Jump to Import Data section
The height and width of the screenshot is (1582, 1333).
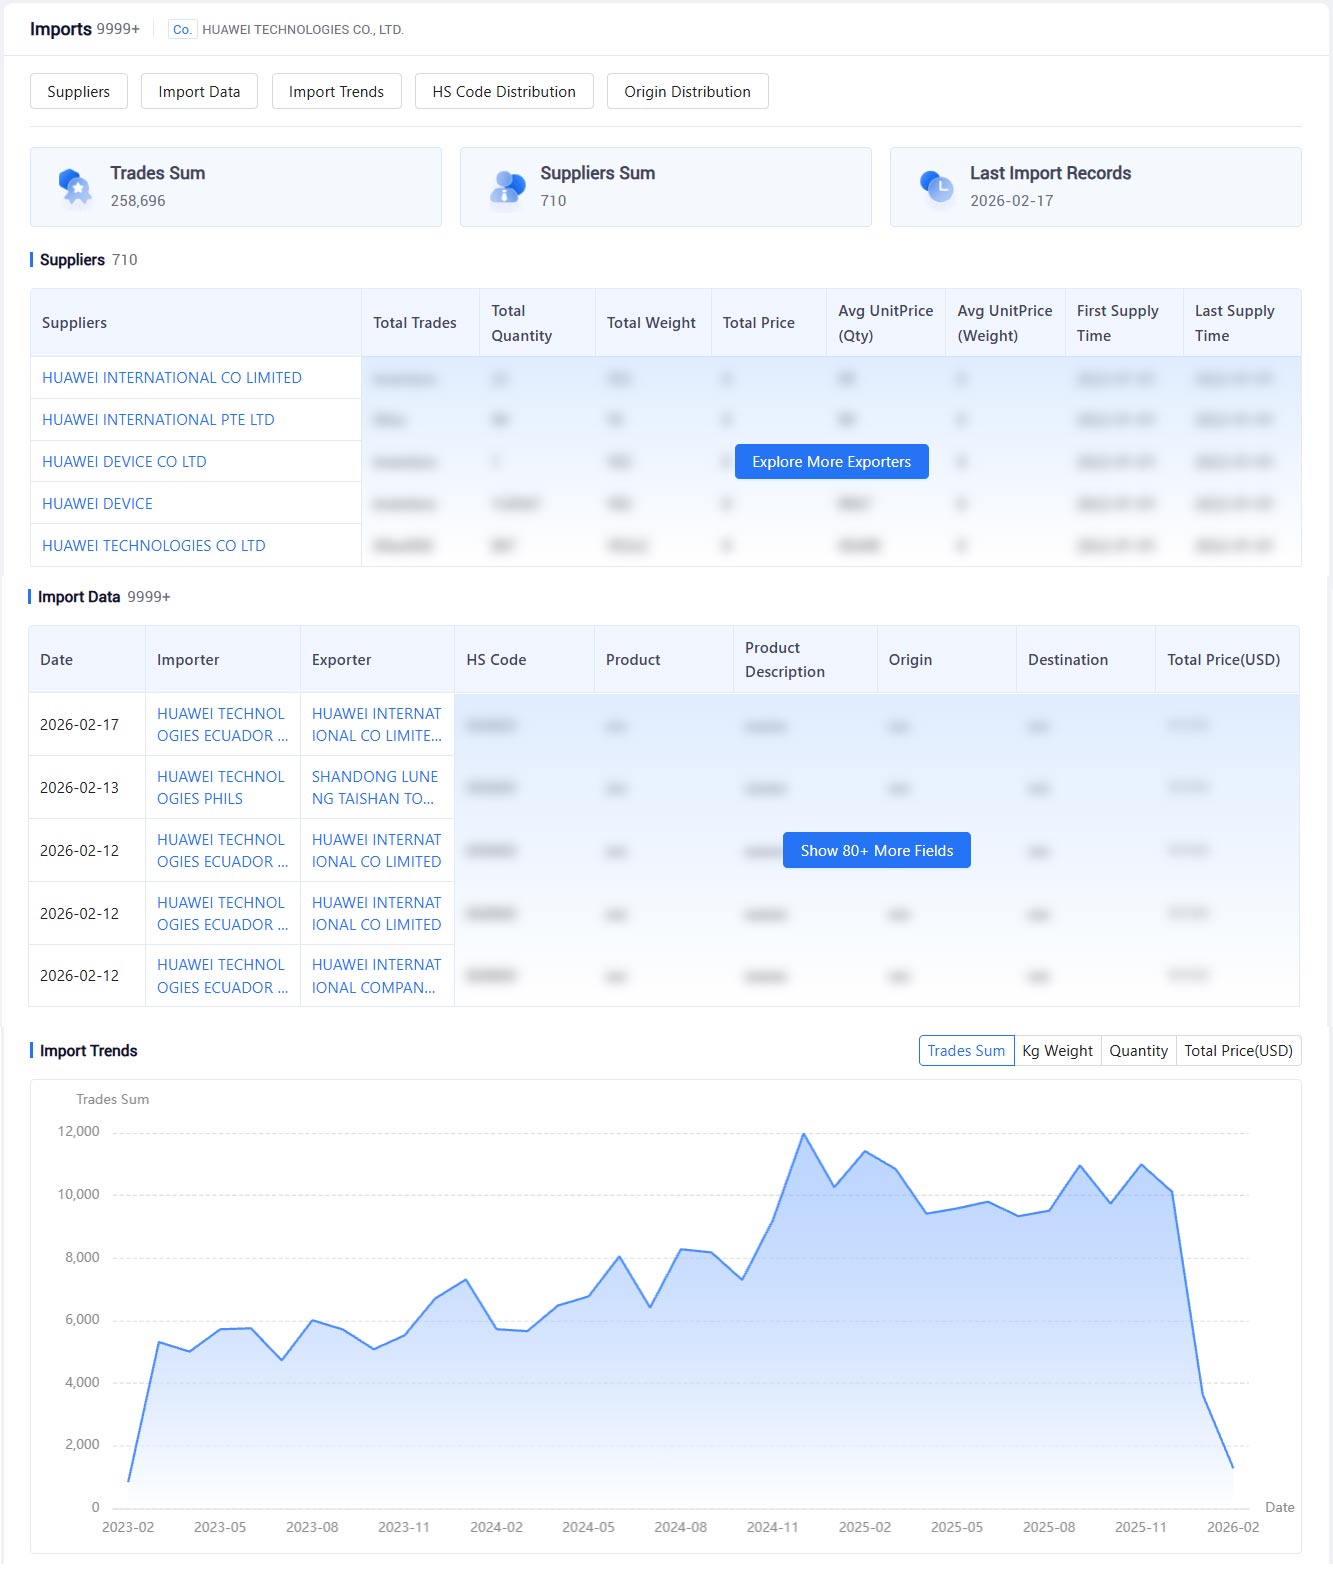pyautogui.click(x=199, y=91)
